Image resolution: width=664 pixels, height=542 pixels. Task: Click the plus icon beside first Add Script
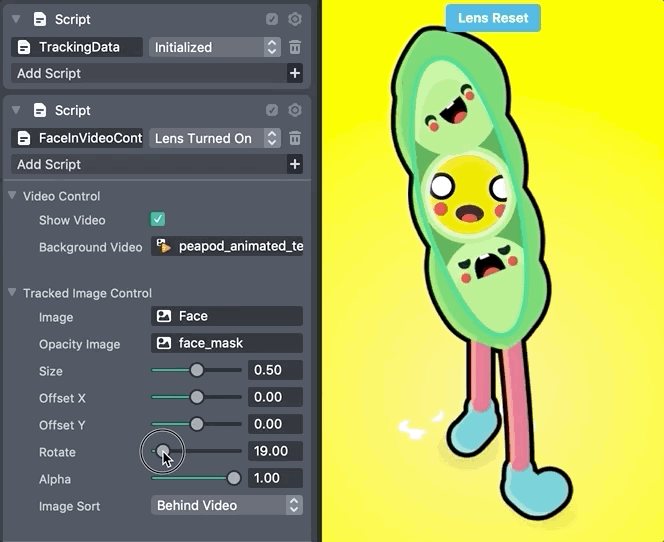tap(295, 73)
